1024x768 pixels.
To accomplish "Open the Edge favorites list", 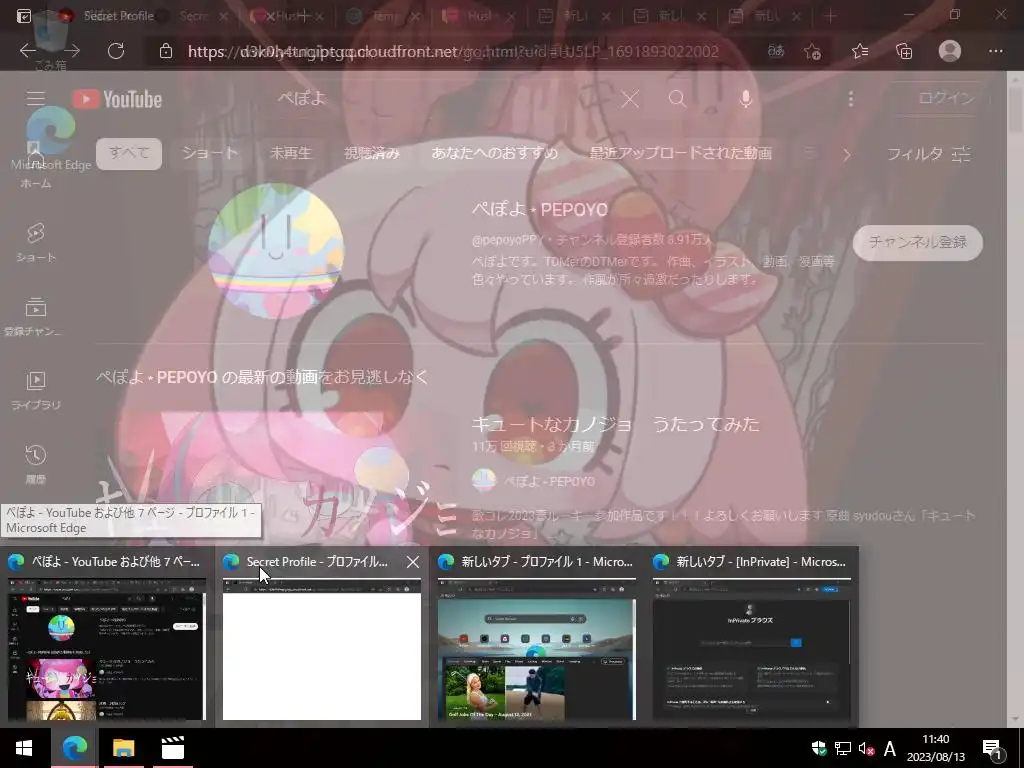I will coord(860,51).
